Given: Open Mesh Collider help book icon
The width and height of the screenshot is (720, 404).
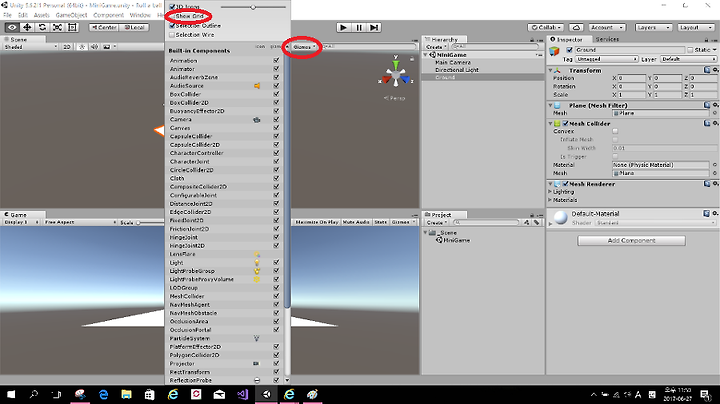Looking at the screenshot, I should (x=707, y=123).
